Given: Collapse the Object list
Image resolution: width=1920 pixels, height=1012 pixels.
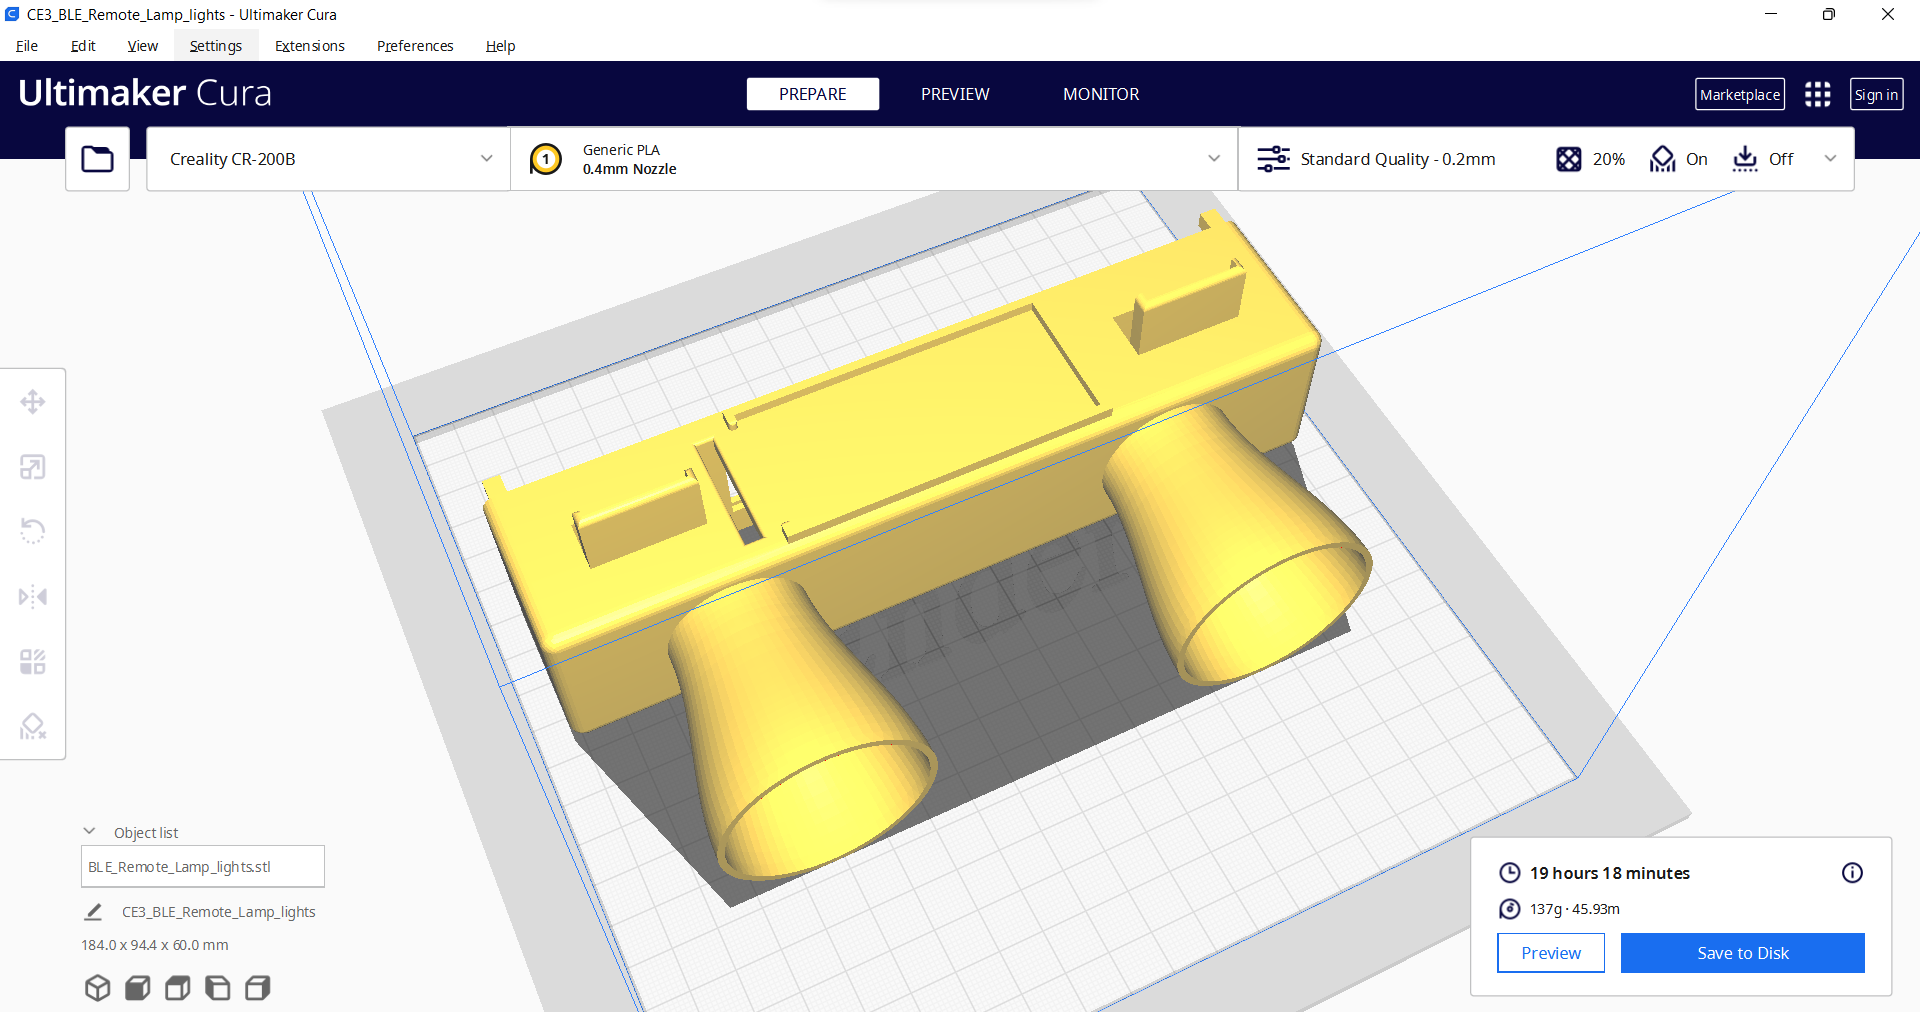Looking at the screenshot, I should click(x=89, y=832).
